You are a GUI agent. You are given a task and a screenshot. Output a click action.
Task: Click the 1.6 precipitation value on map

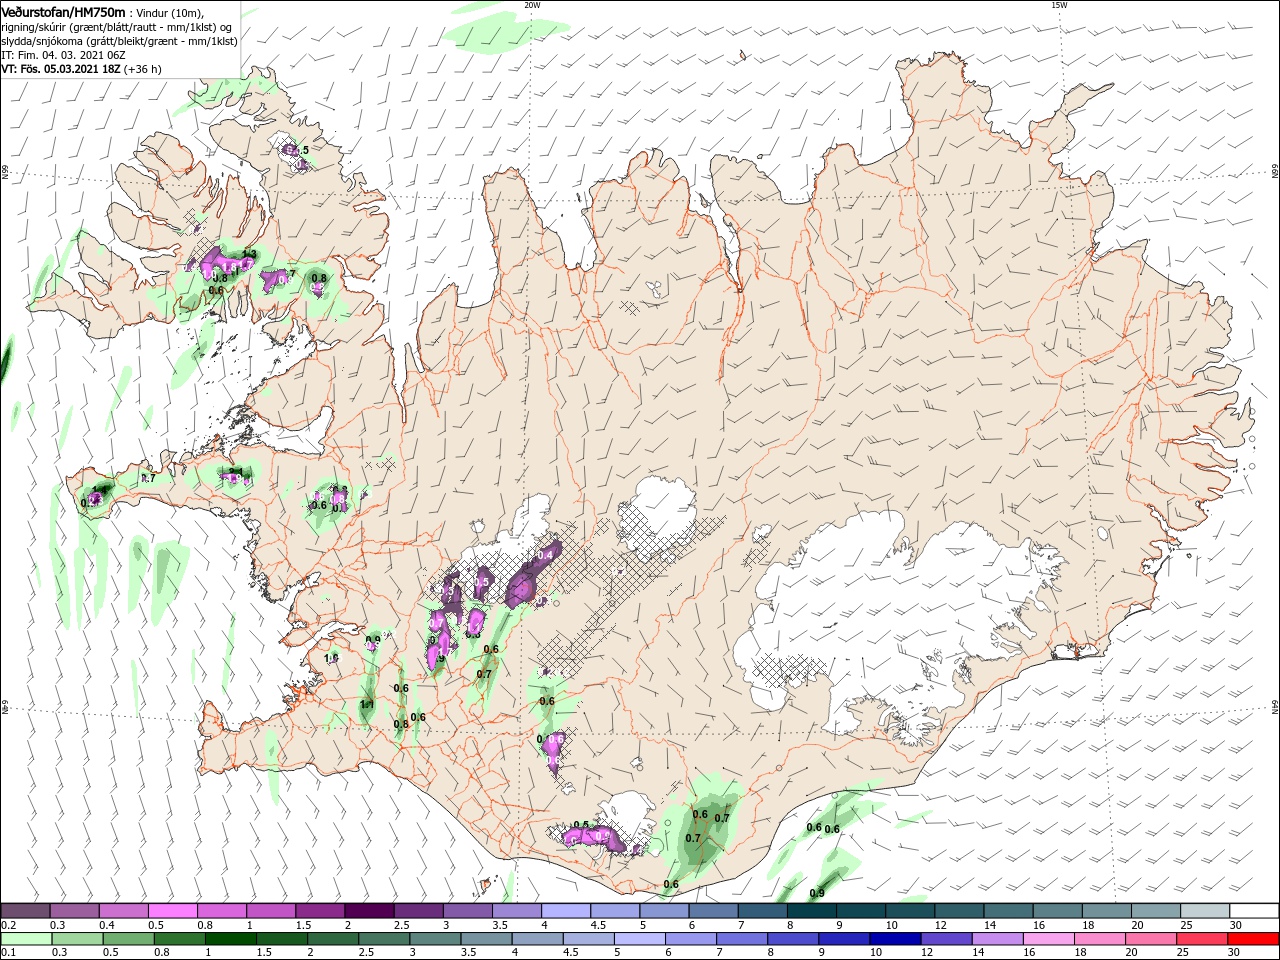332,658
